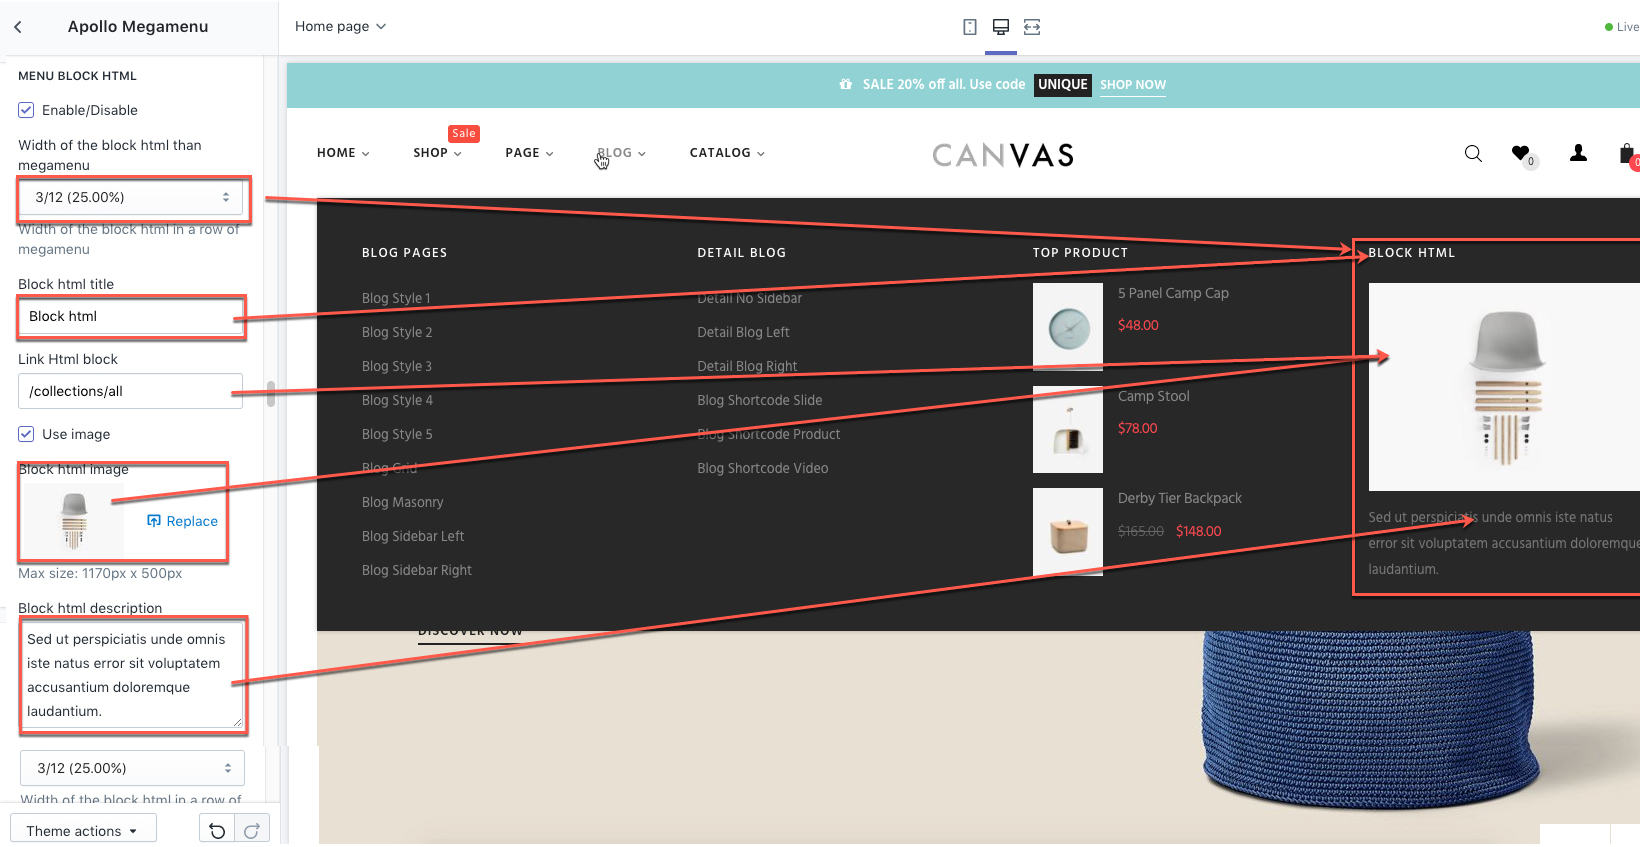The width and height of the screenshot is (1640, 847).
Task: Open Blog Shortcode Video link
Action: pyautogui.click(x=763, y=468)
